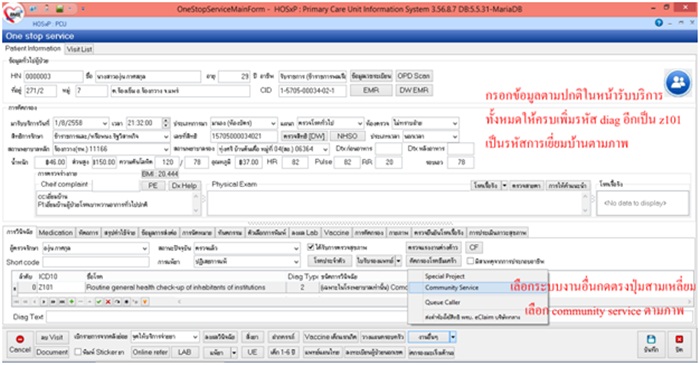
Task: Click the NHSO button
Action: click(347, 136)
